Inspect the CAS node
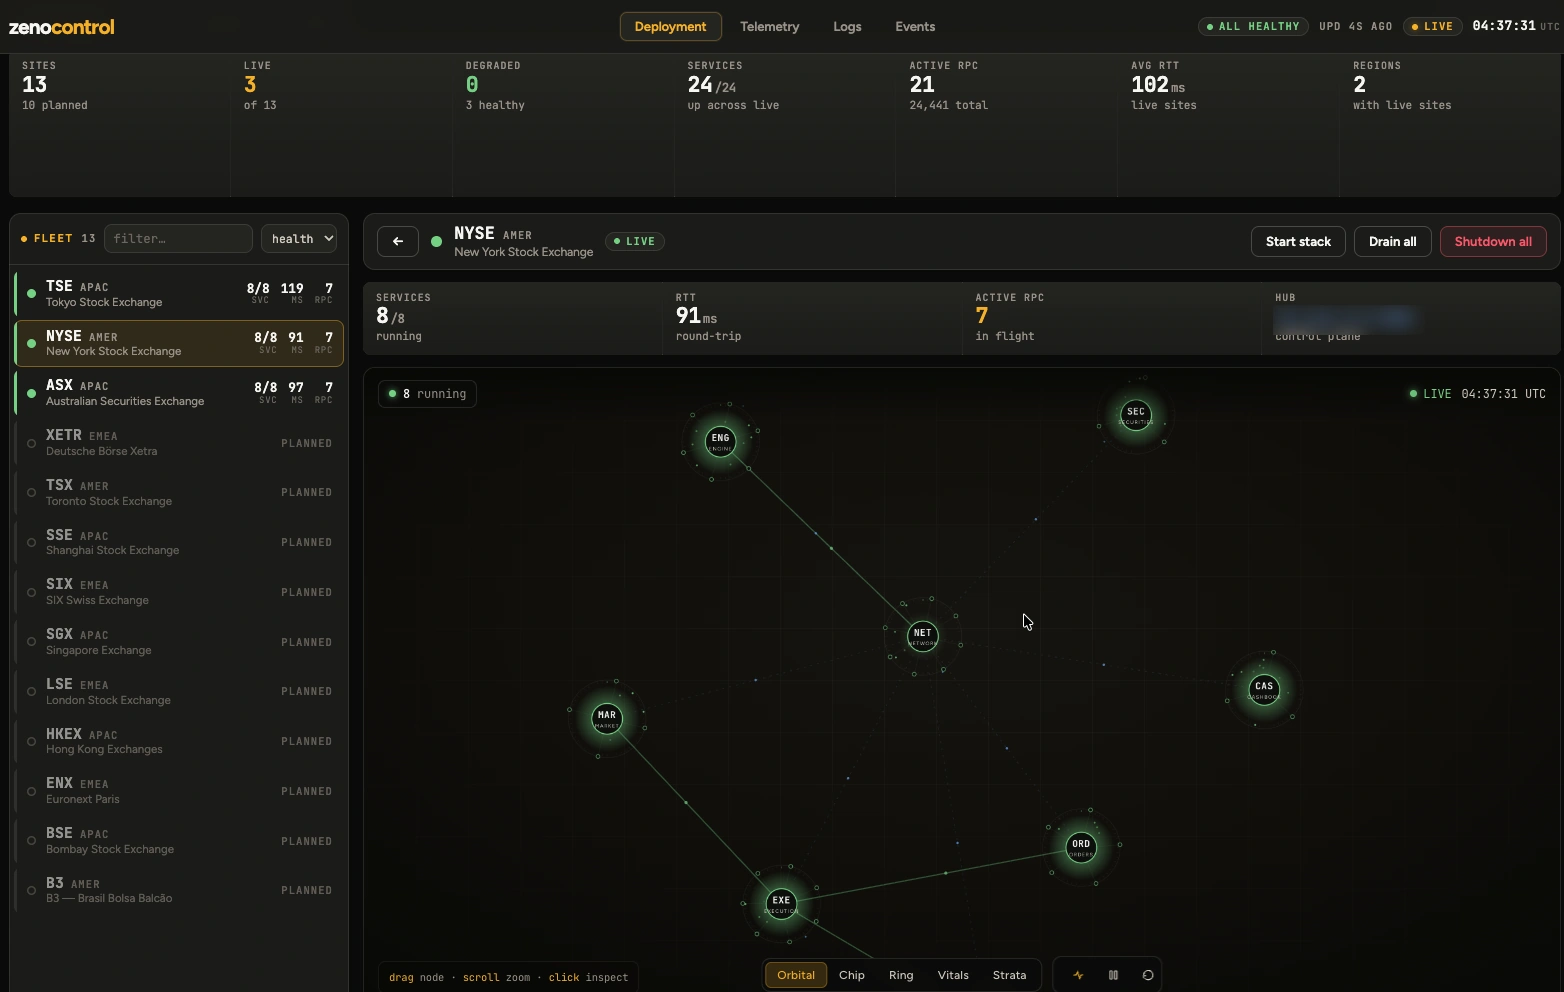Viewport: 1564px width, 992px height. pos(1264,689)
